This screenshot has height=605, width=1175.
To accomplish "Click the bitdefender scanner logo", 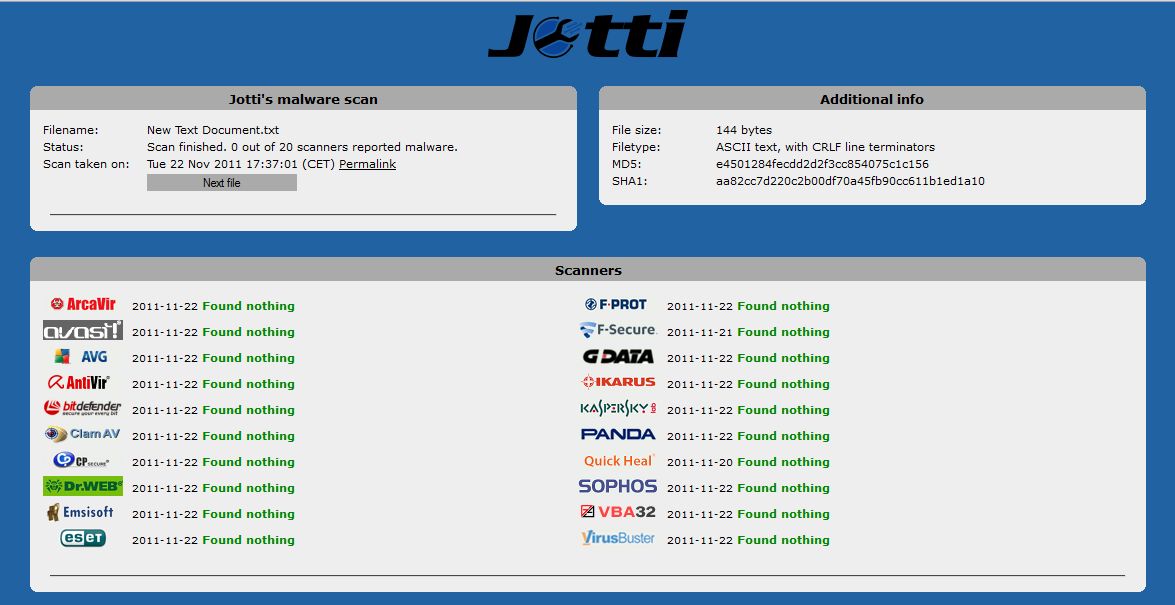I will coord(82,408).
